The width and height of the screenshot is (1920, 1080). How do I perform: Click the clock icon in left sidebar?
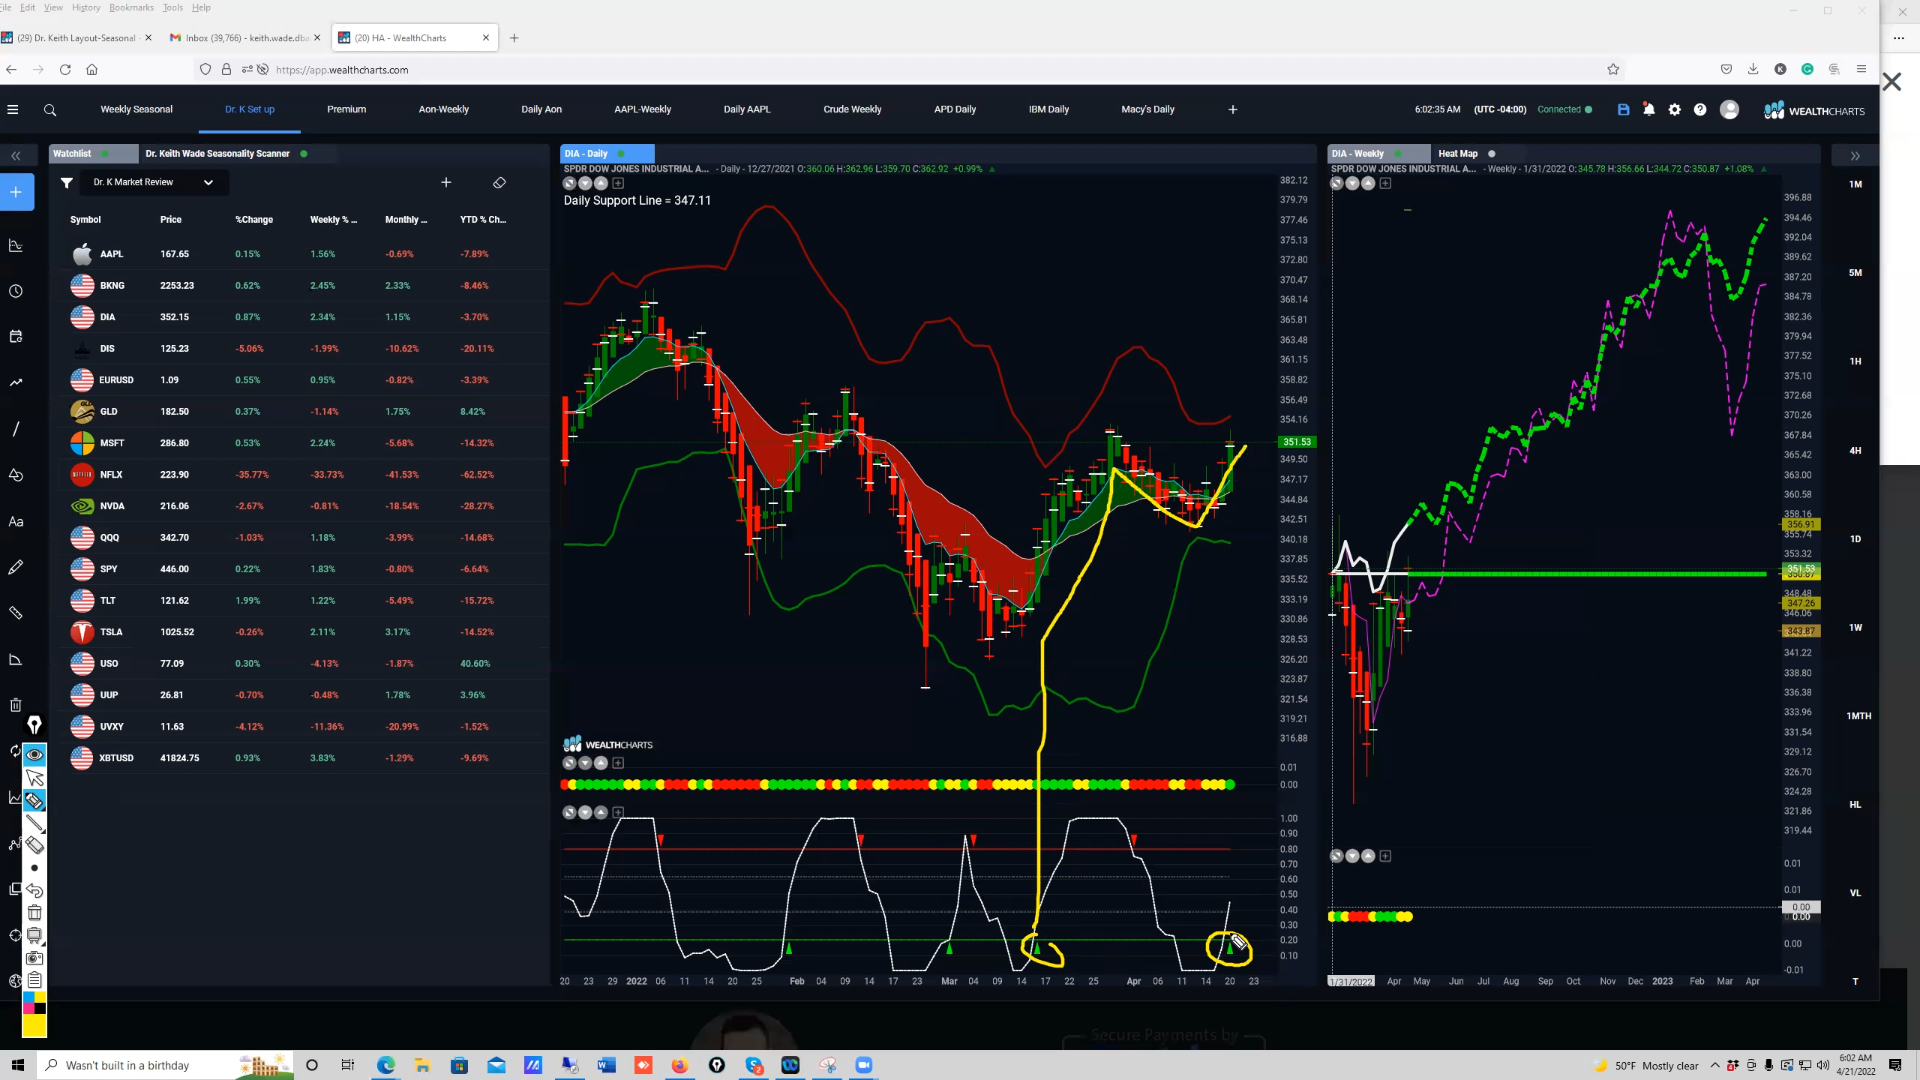(x=16, y=292)
